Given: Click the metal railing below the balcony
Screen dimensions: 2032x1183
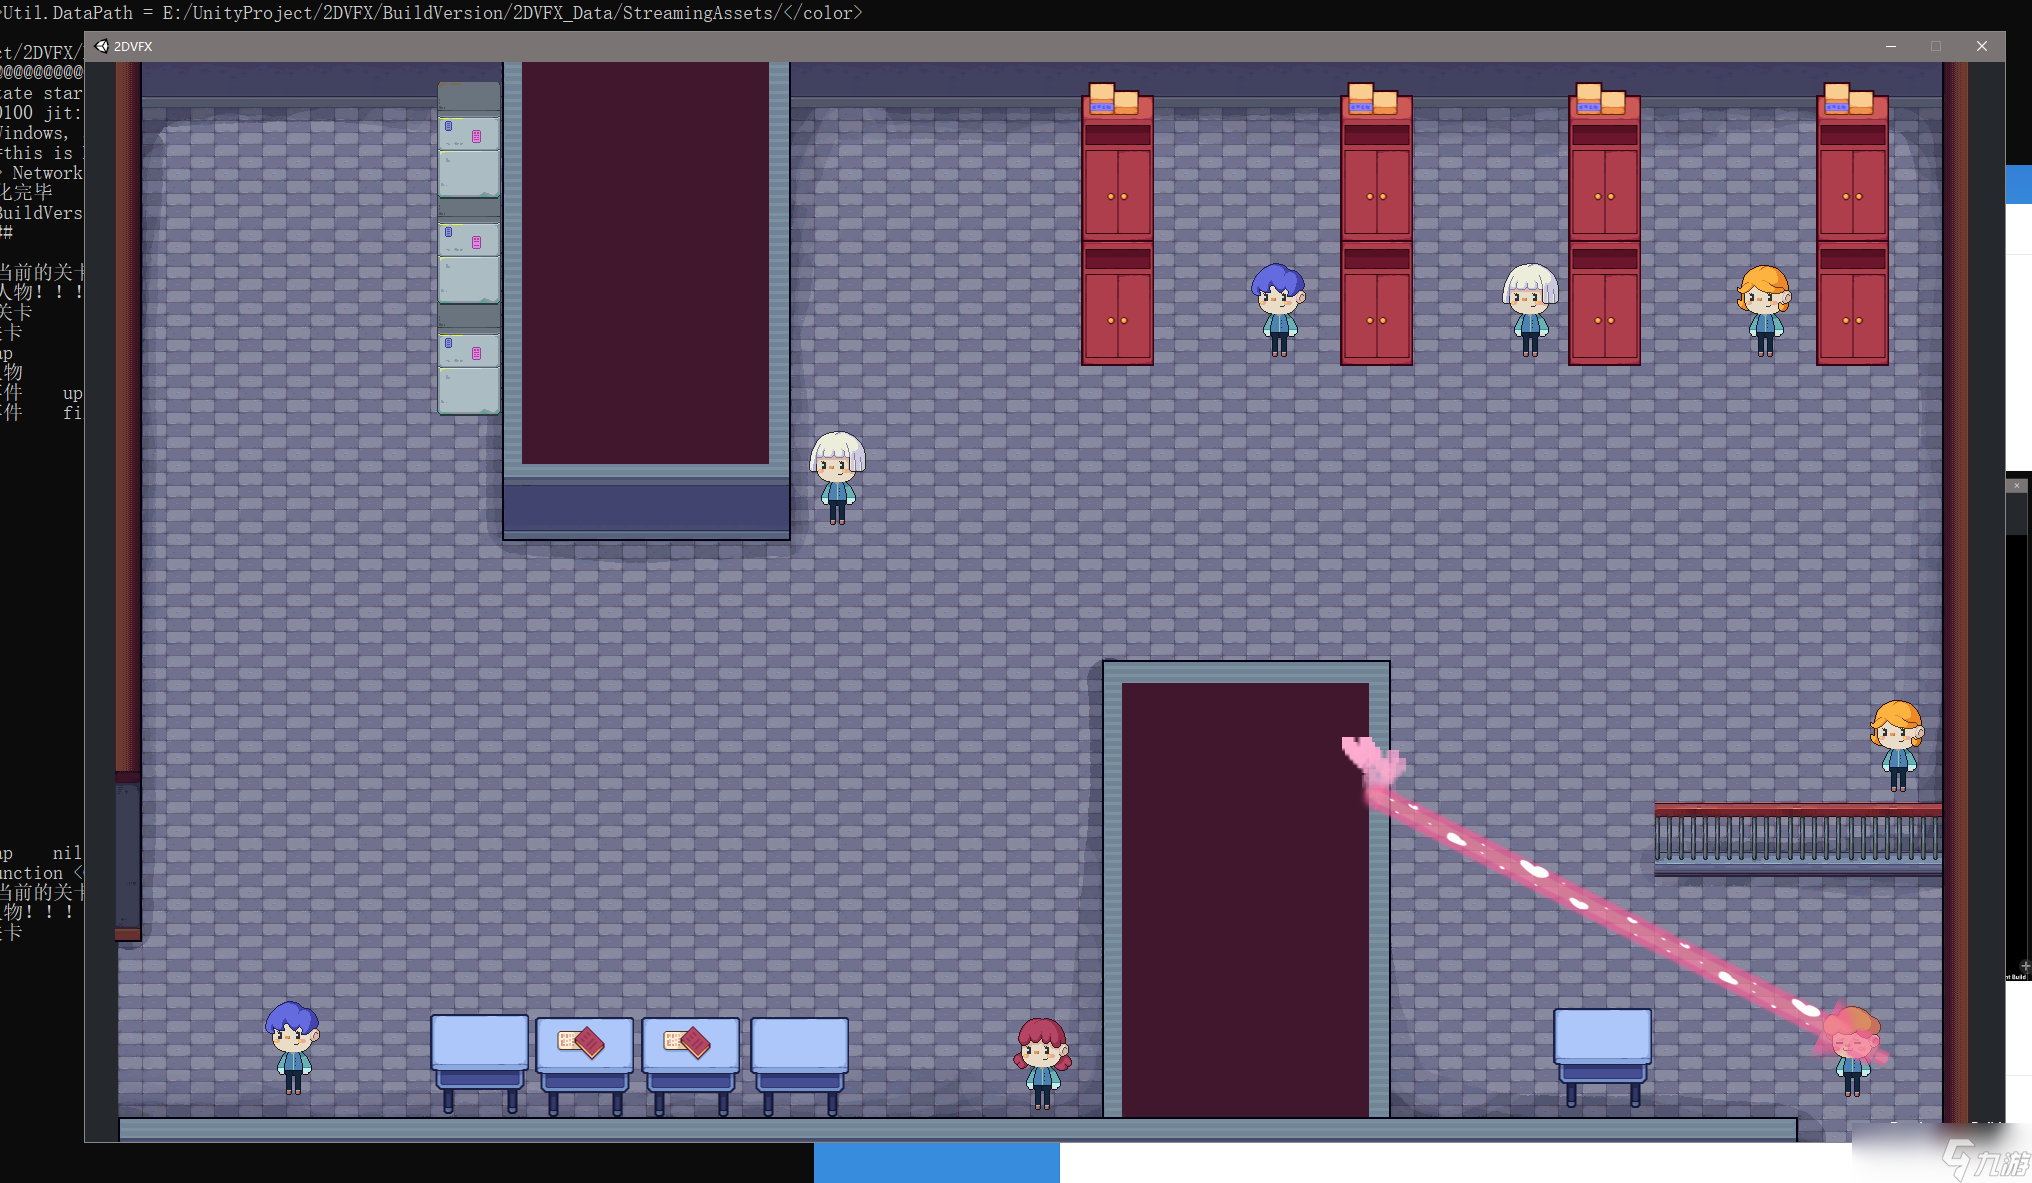Looking at the screenshot, I should [1798, 839].
